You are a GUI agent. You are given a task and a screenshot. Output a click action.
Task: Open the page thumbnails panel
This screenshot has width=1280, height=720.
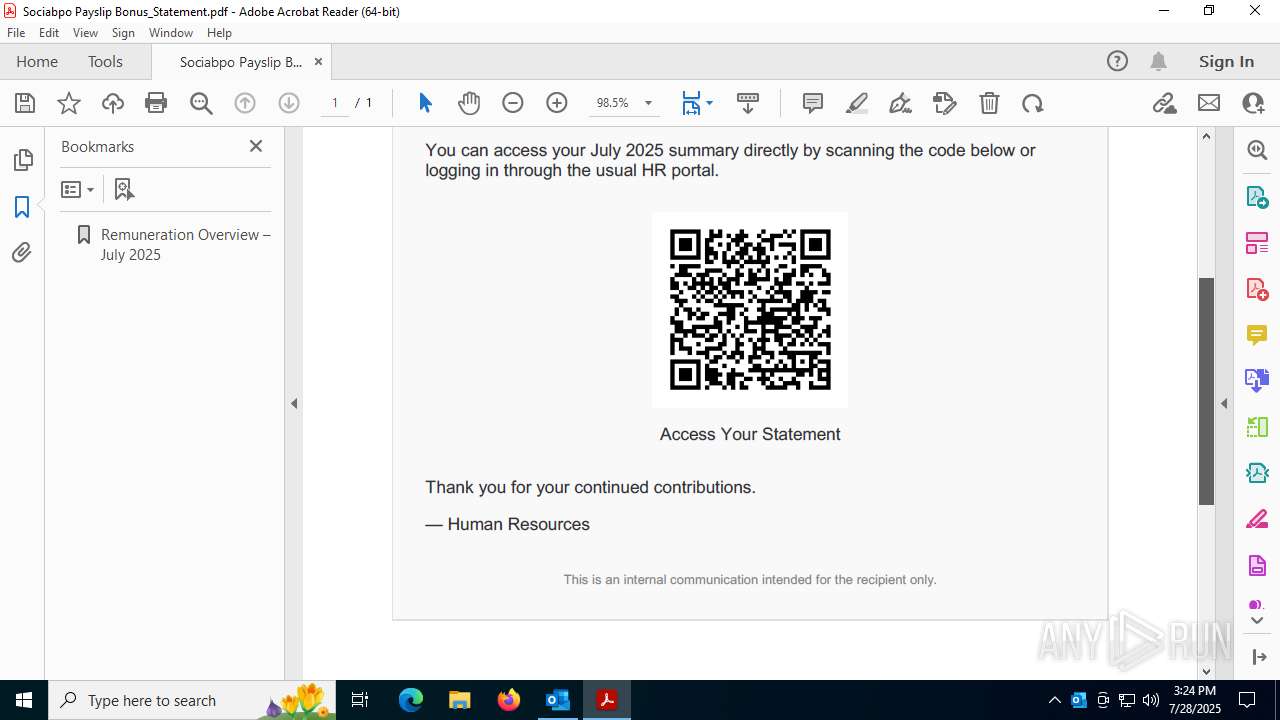click(x=22, y=160)
